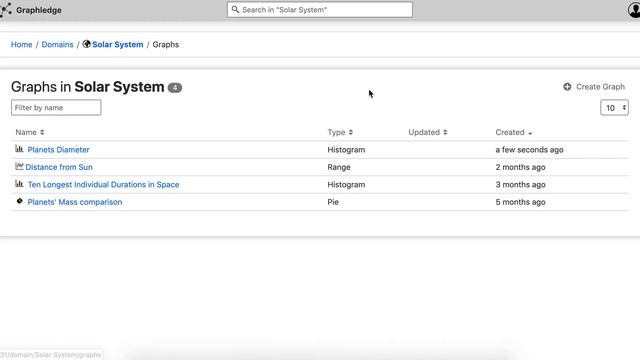
Task: Open the page size 10 dropdown
Action: click(614, 108)
